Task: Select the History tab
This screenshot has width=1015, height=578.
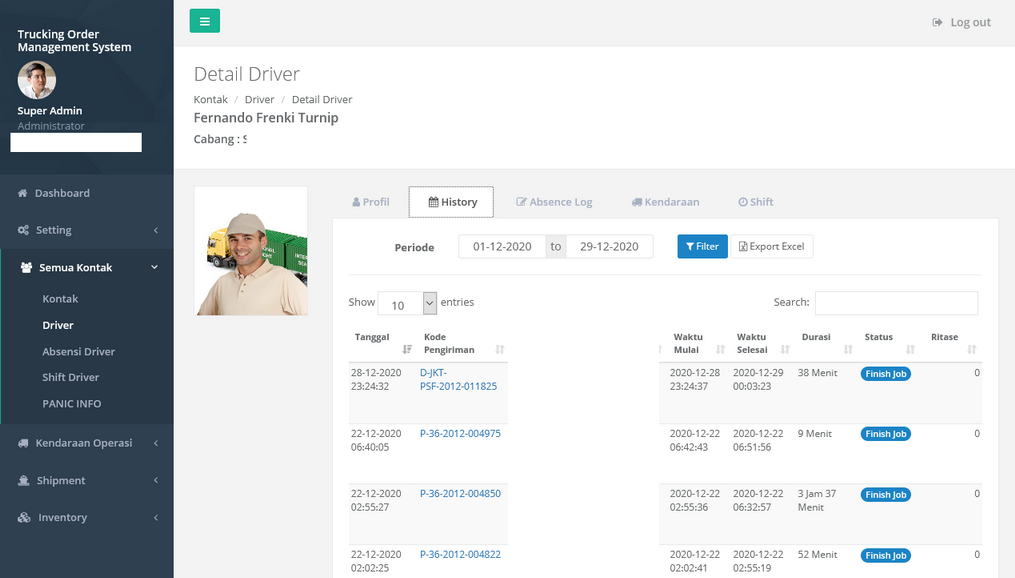Action: click(451, 202)
